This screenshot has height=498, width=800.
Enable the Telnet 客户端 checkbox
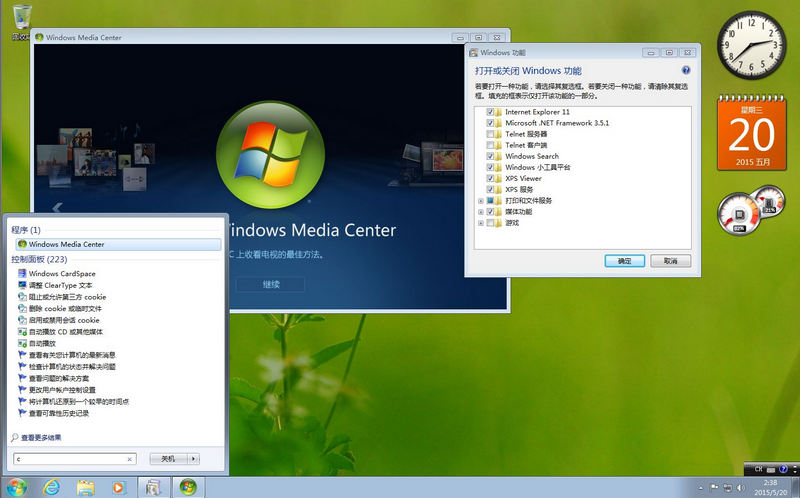point(490,145)
